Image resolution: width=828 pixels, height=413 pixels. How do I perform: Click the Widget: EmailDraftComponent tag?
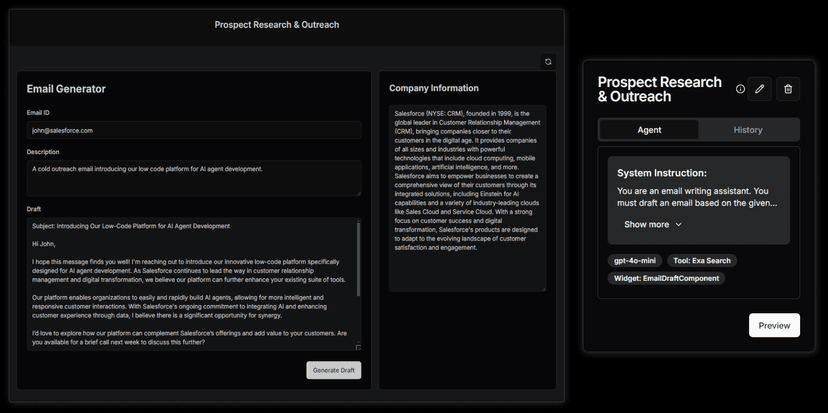coord(666,278)
